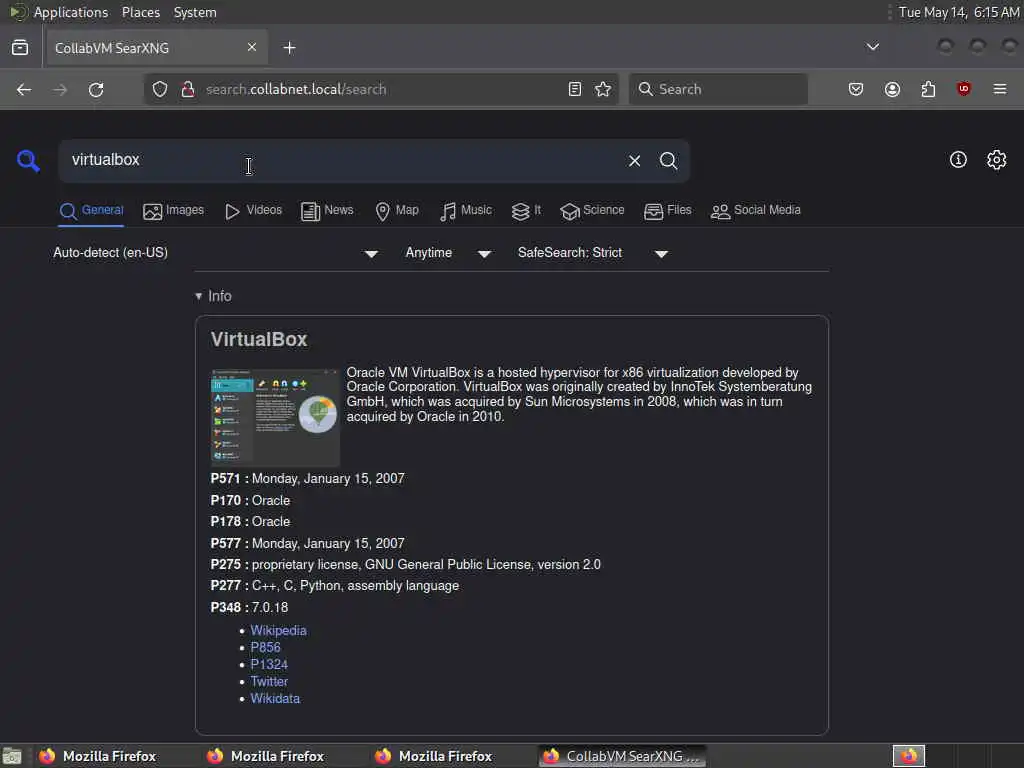
Task: Focus the virtualbox search query field
Action: pyautogui.click(x=340, y=161)
